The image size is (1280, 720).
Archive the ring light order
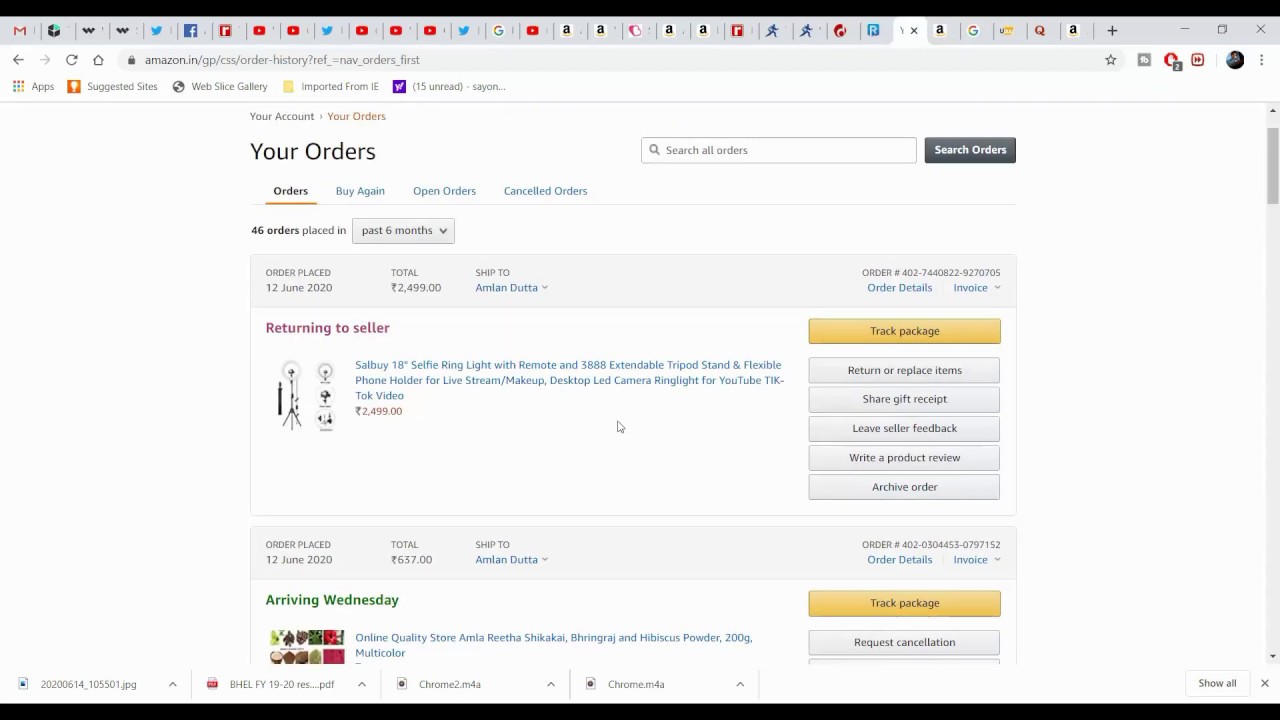point(904,487)
